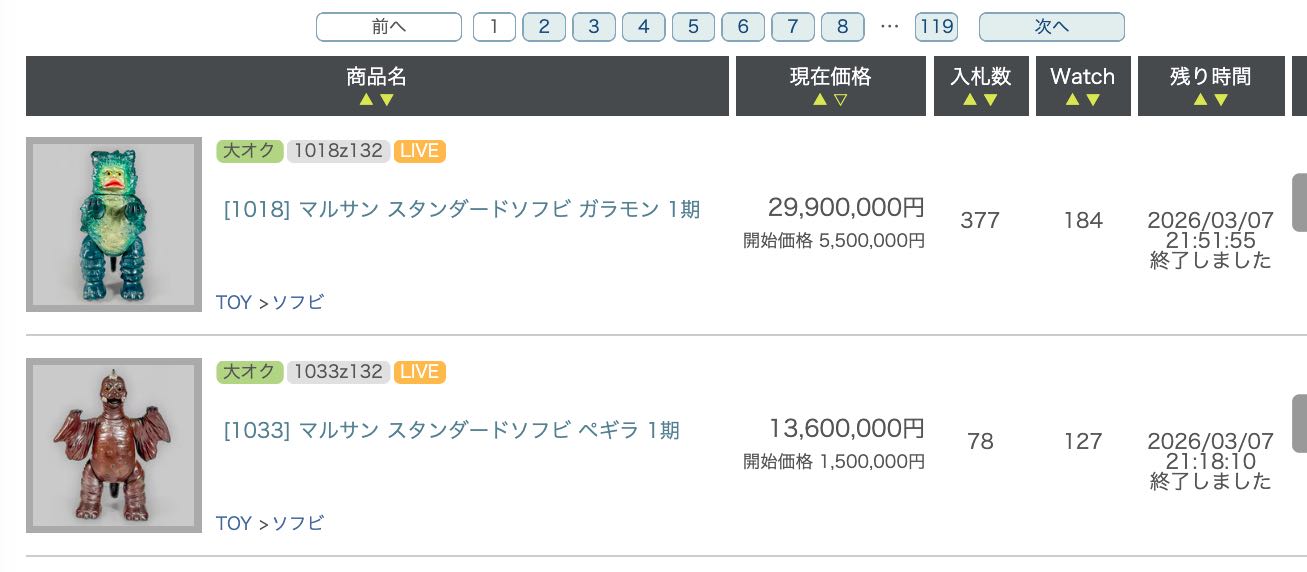The height and width of the screenshot is (572, 1307).
Task: Sort product name ascending arrow
Action: click(x=366, y=100)
